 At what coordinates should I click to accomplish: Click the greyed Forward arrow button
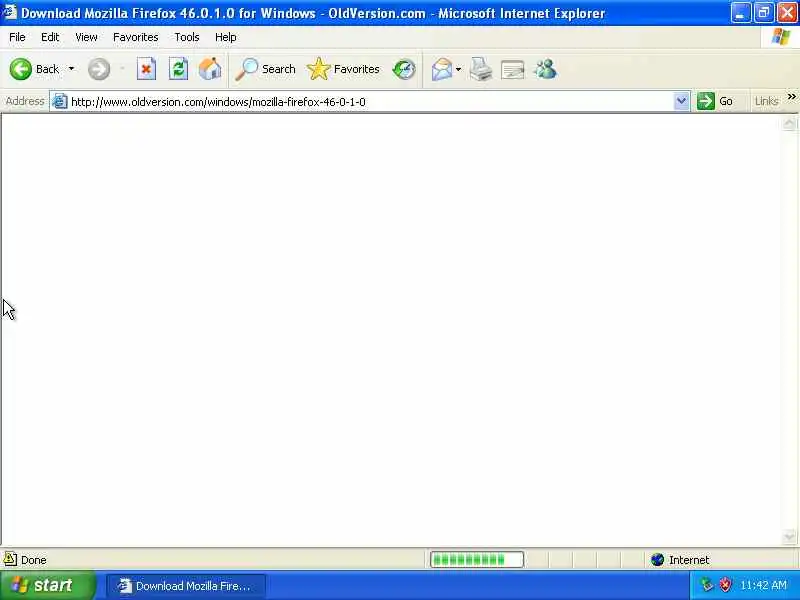(98, 69)
